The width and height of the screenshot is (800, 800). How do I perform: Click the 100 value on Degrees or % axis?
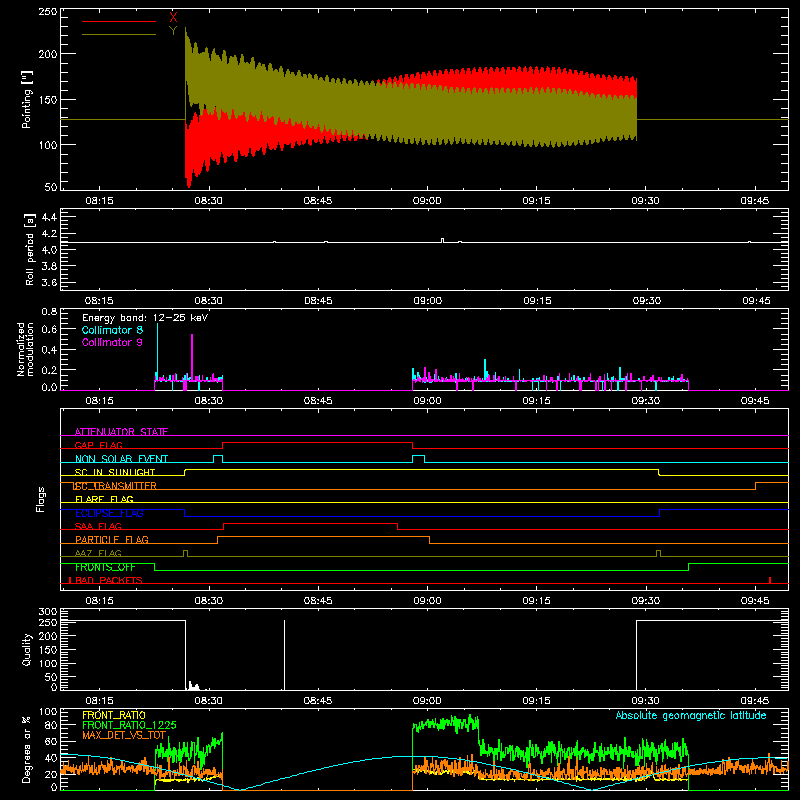click(48, 712)
